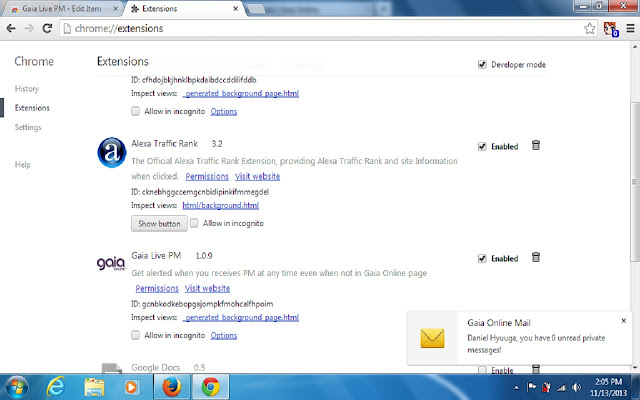
Task: Toggle the Developer mode checkbox
Action: [x=482, y=64]
